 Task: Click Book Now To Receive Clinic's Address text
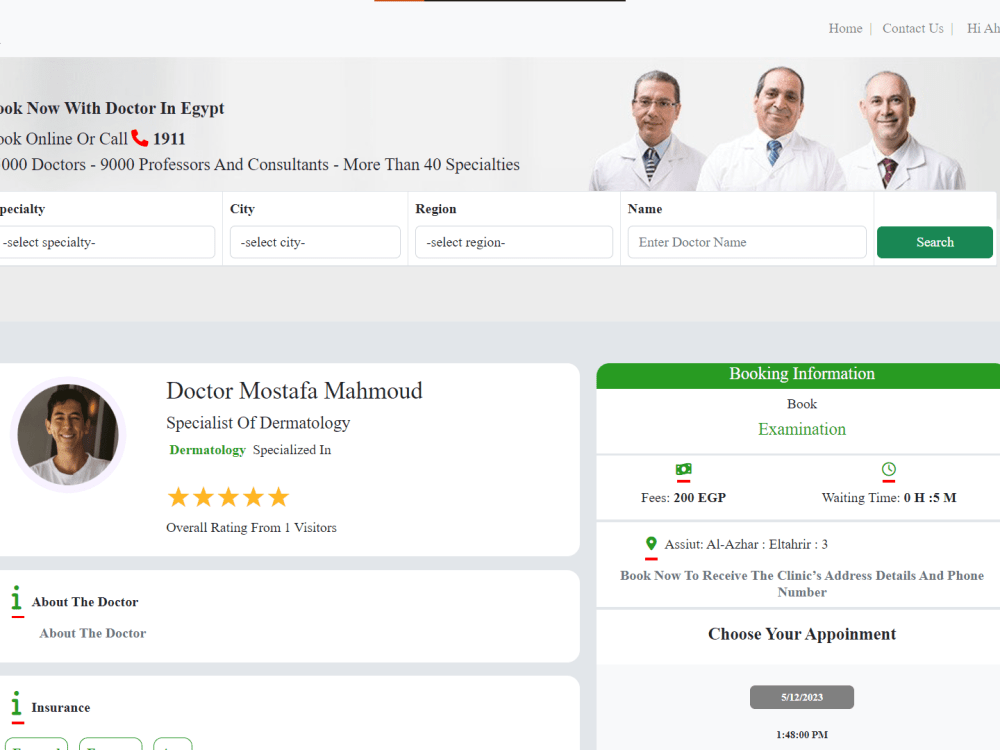tap(802, 584)
